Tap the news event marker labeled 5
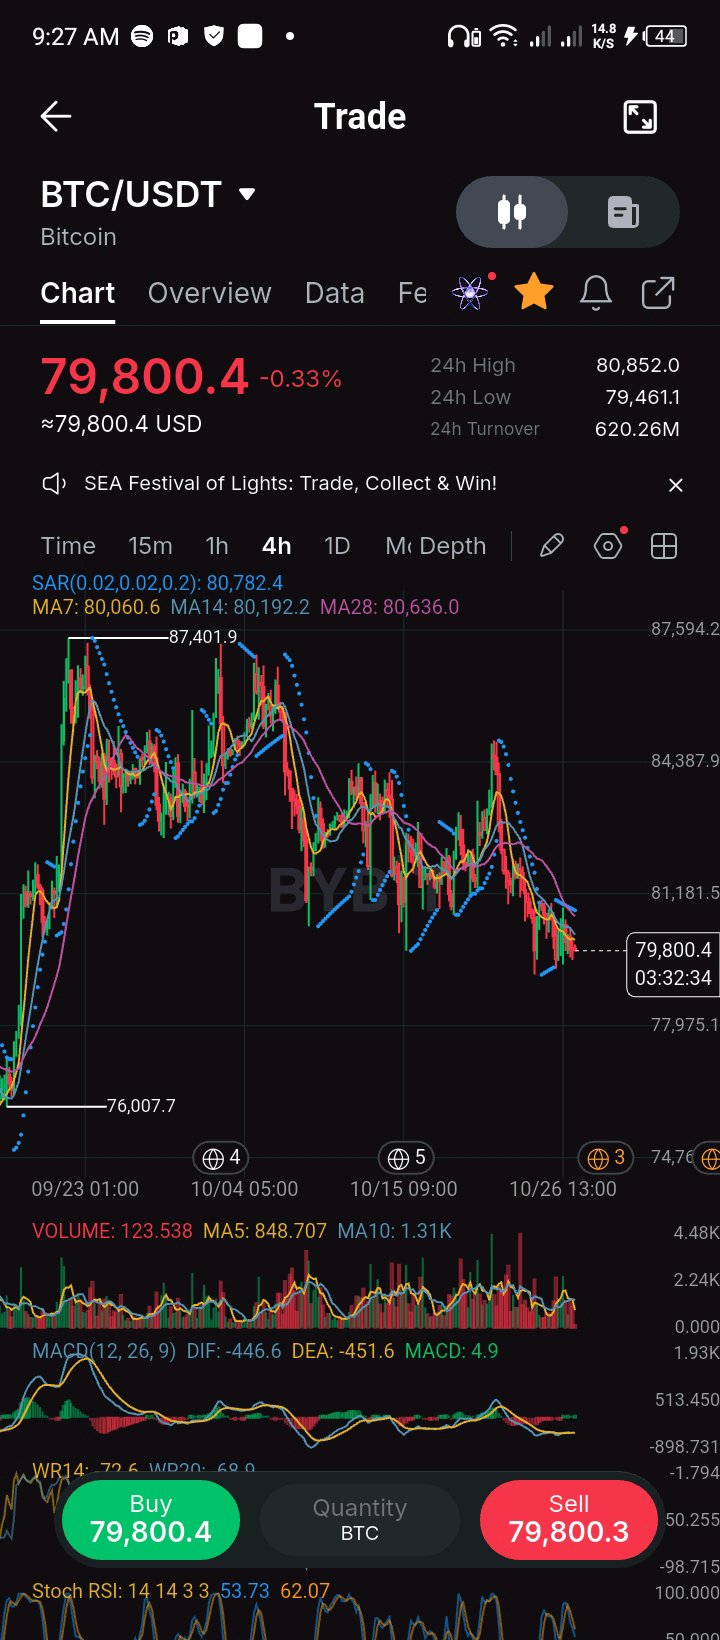Viewport: 720px width, 1640px height. tap(406, 1158)
